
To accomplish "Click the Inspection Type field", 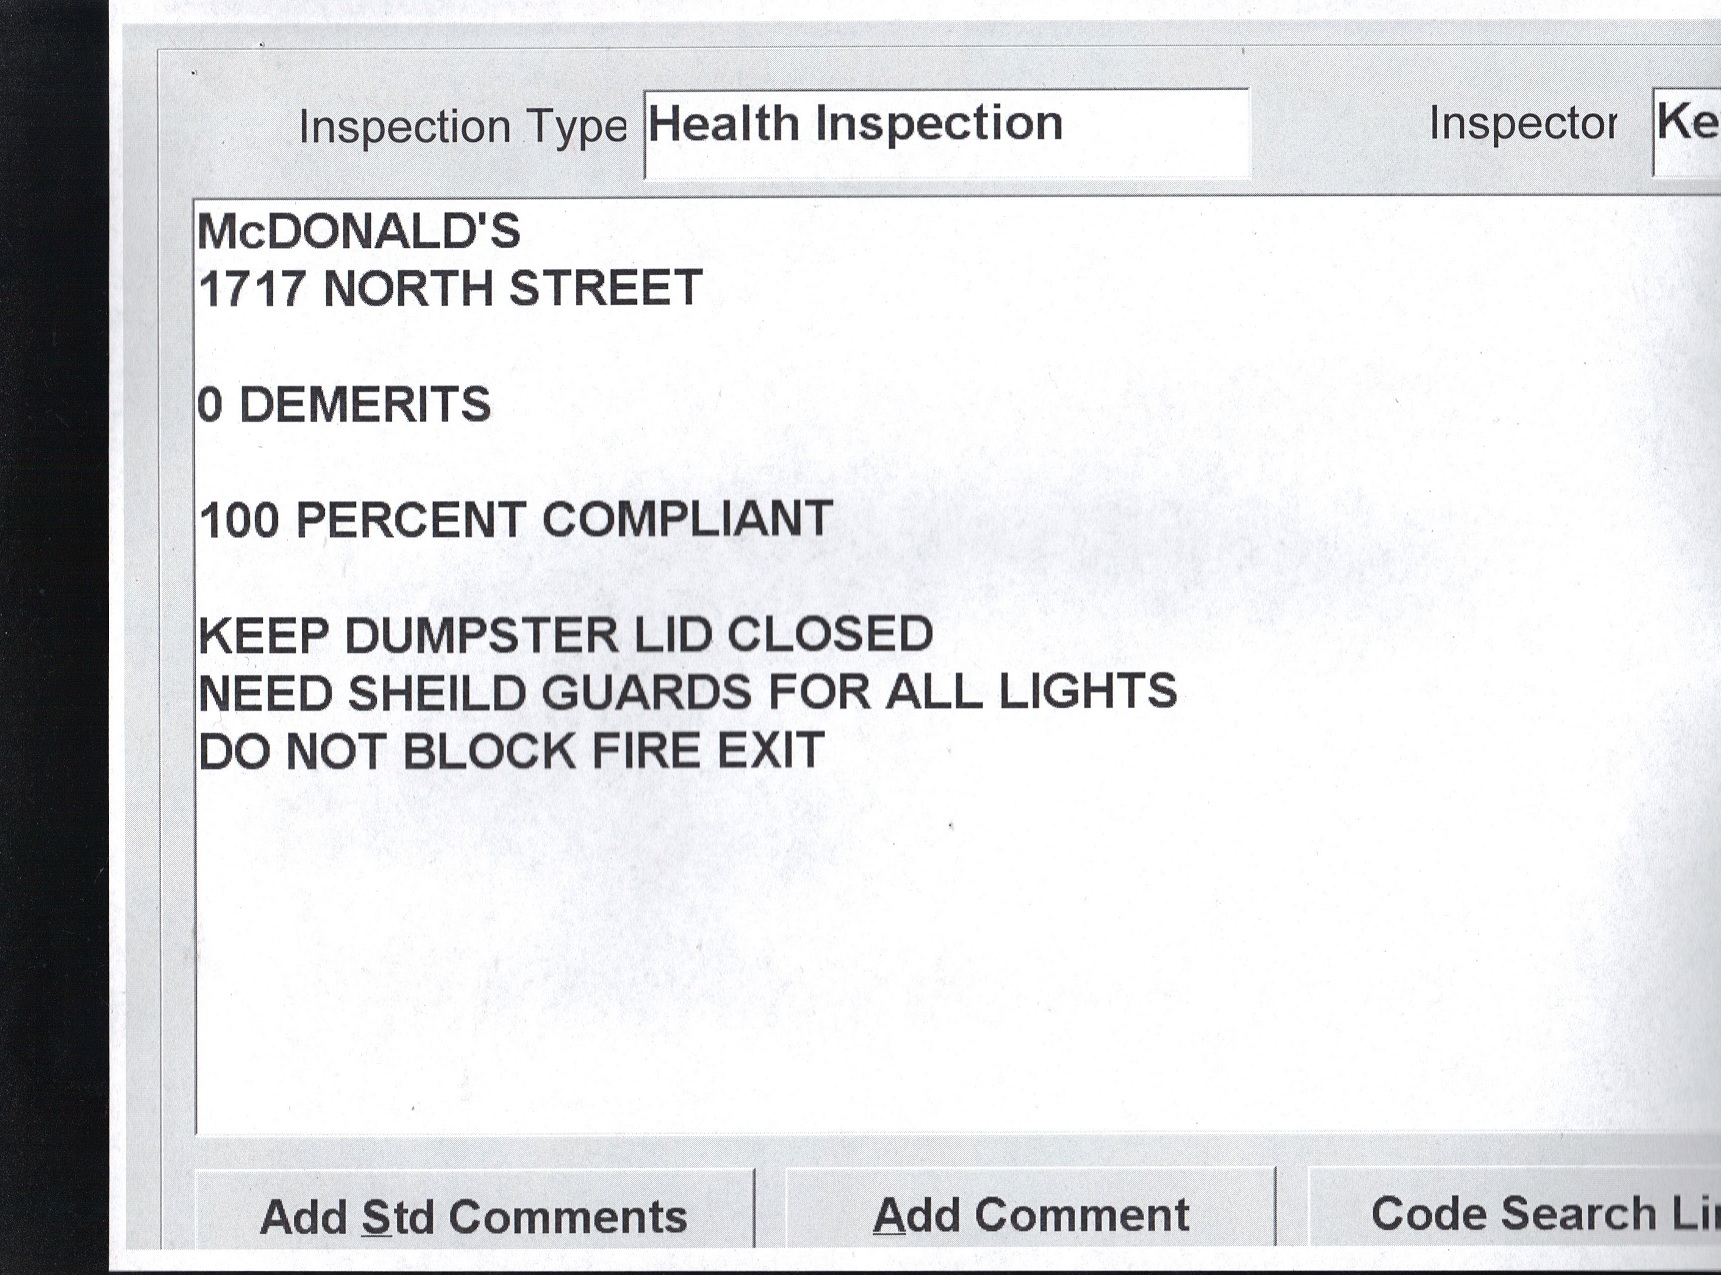I will 945,132.
